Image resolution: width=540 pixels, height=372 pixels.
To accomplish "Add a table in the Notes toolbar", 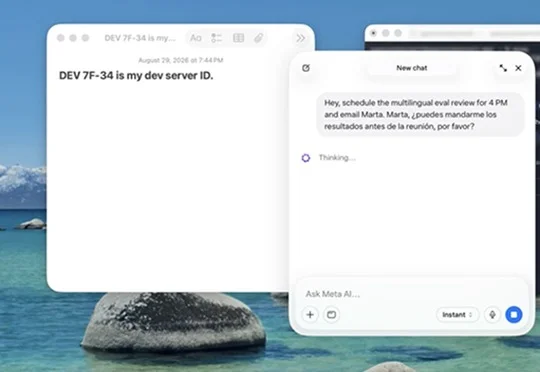I will (238, 38).
